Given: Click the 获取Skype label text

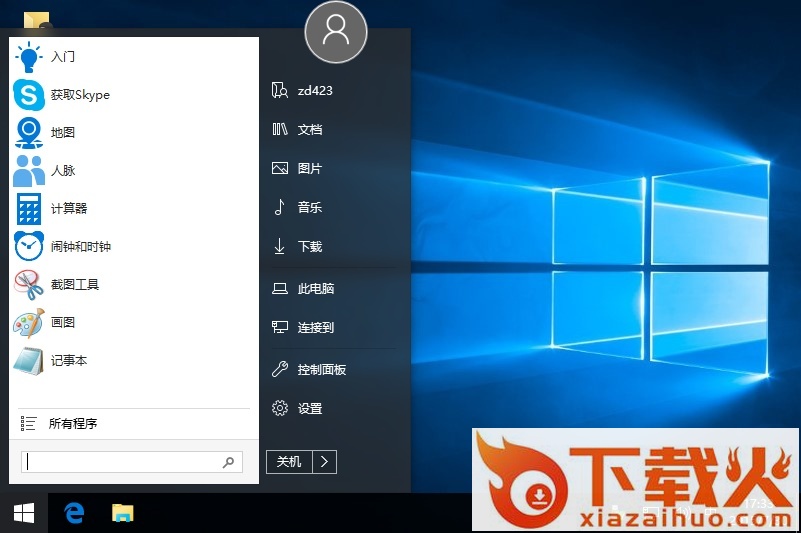Looking at the screenshot, I should [80, 95].
